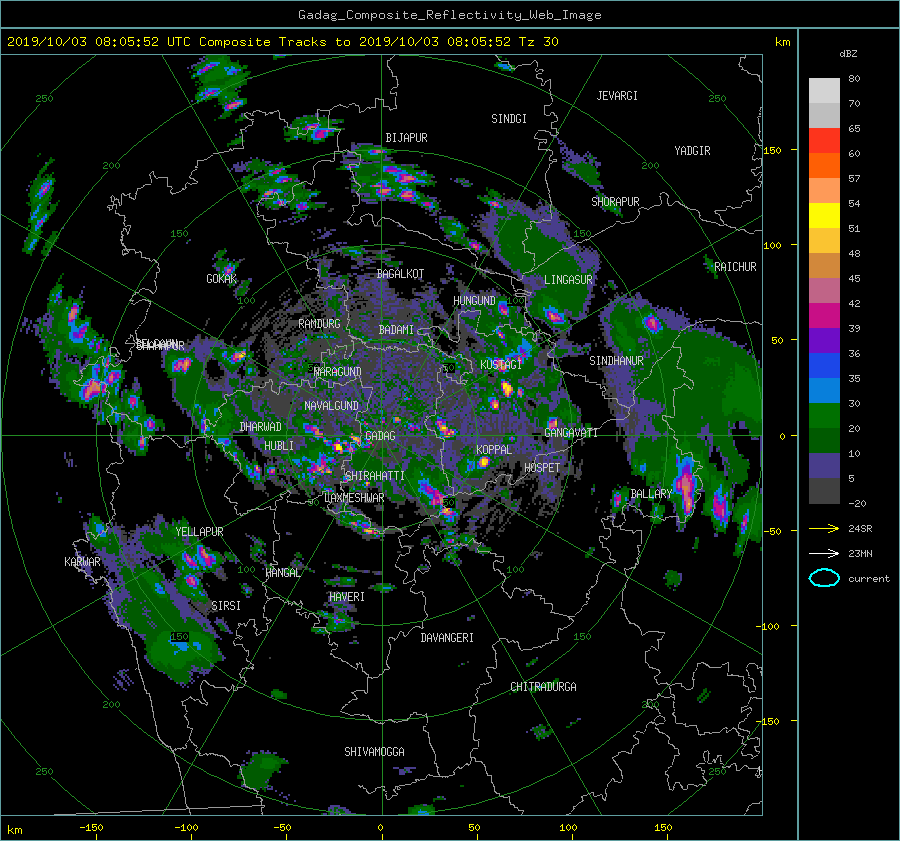Click the white 23MN track arrow in legend
This screenshot has height=841, width=900.
pyautogui.click(x=824, y=553)
